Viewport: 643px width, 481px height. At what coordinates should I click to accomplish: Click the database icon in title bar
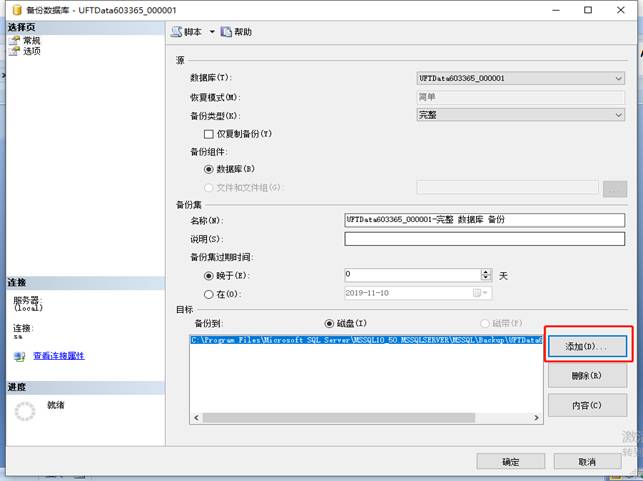pyautogui.click(x=17, y=10)
